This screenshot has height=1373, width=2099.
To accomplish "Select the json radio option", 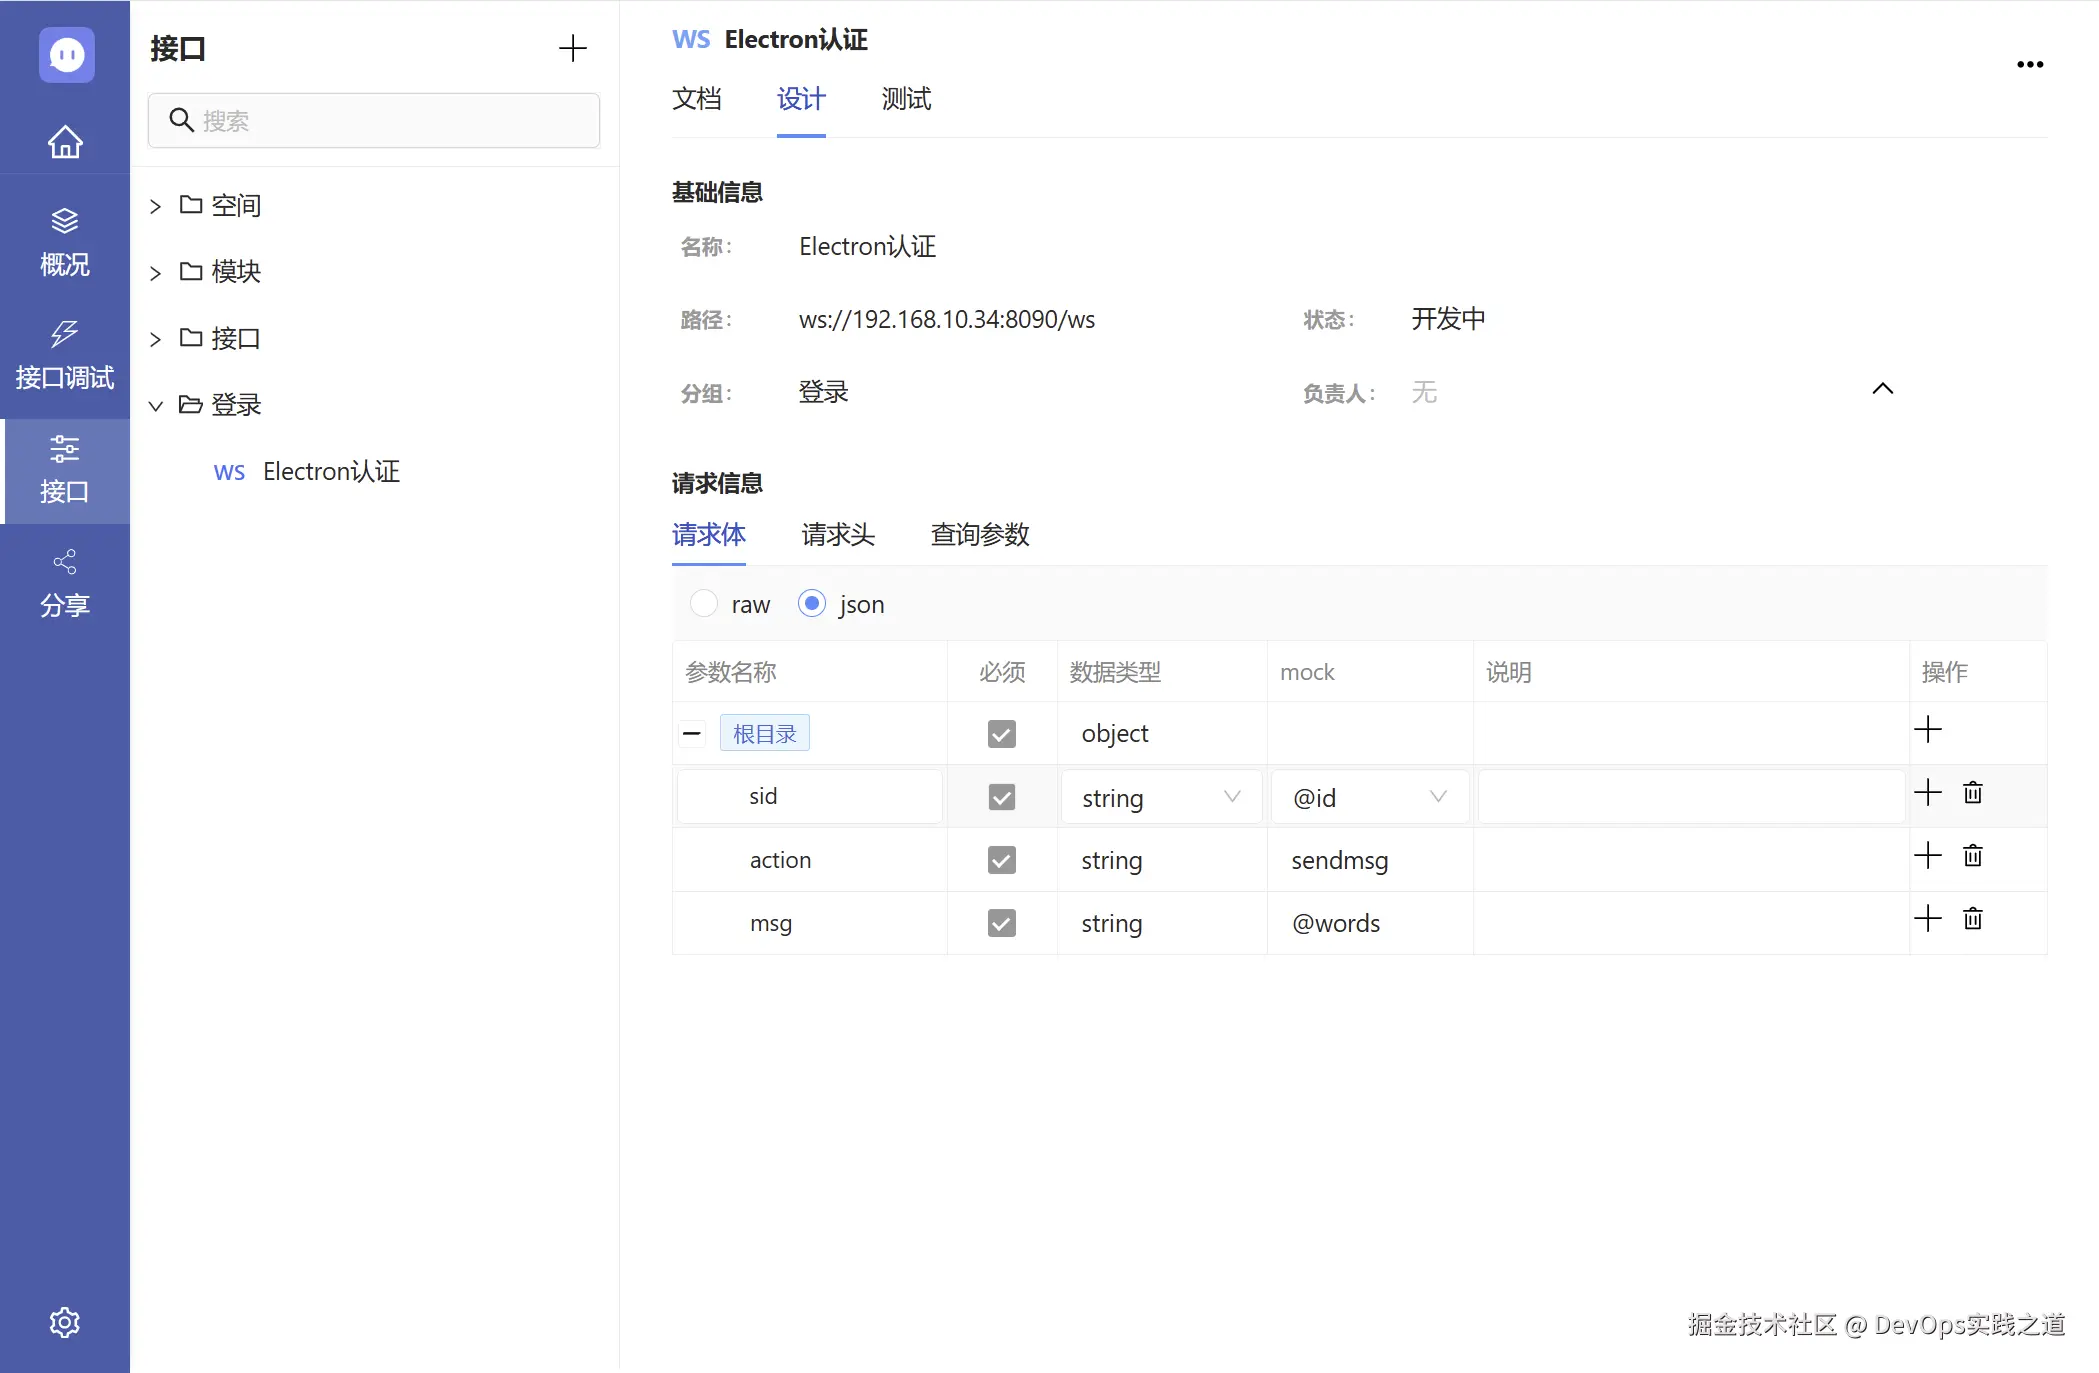I will point(812,603).
